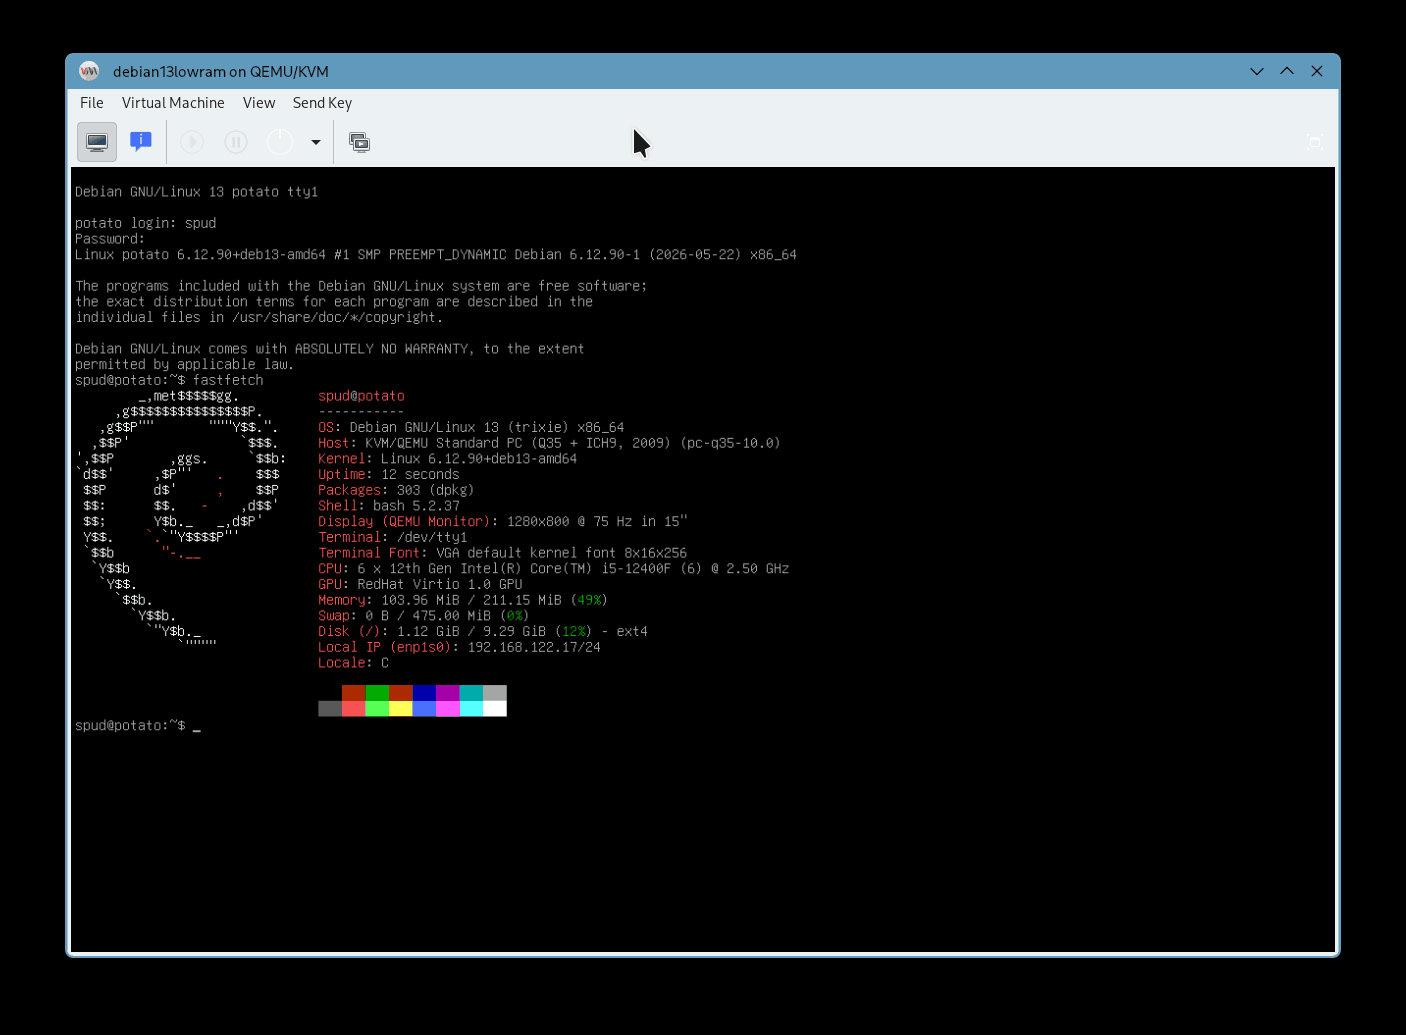Click the final 'spud@potato:~$' shell prompt
This screenshot has height=1035, width=1406.
[x=130, y=726]
